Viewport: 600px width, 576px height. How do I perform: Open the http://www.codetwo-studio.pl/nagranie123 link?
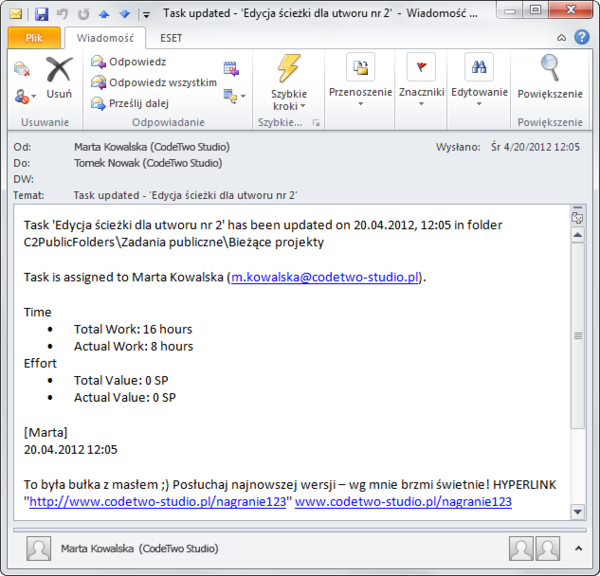click(158, 502)
